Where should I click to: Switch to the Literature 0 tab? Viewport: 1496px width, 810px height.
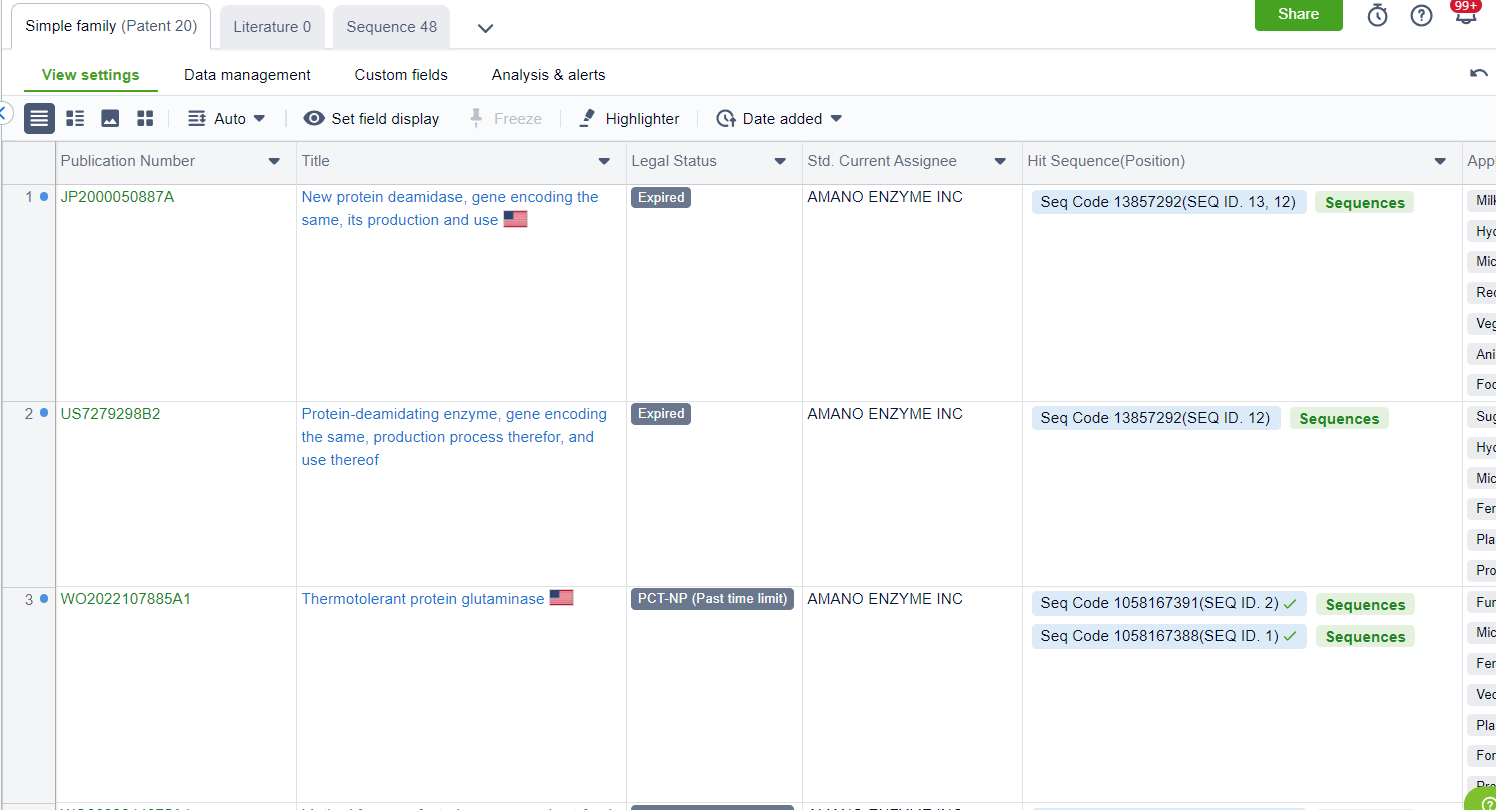[x=272, y=27]
